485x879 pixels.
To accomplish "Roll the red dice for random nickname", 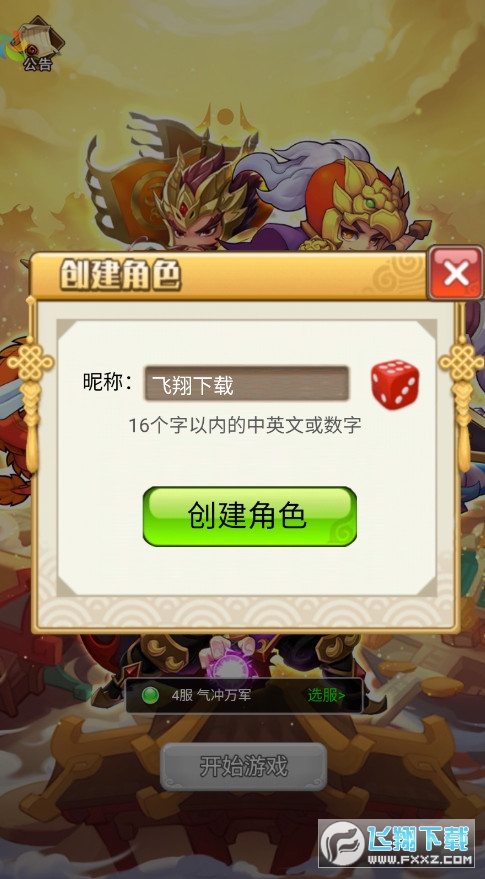I will point(395,385).
